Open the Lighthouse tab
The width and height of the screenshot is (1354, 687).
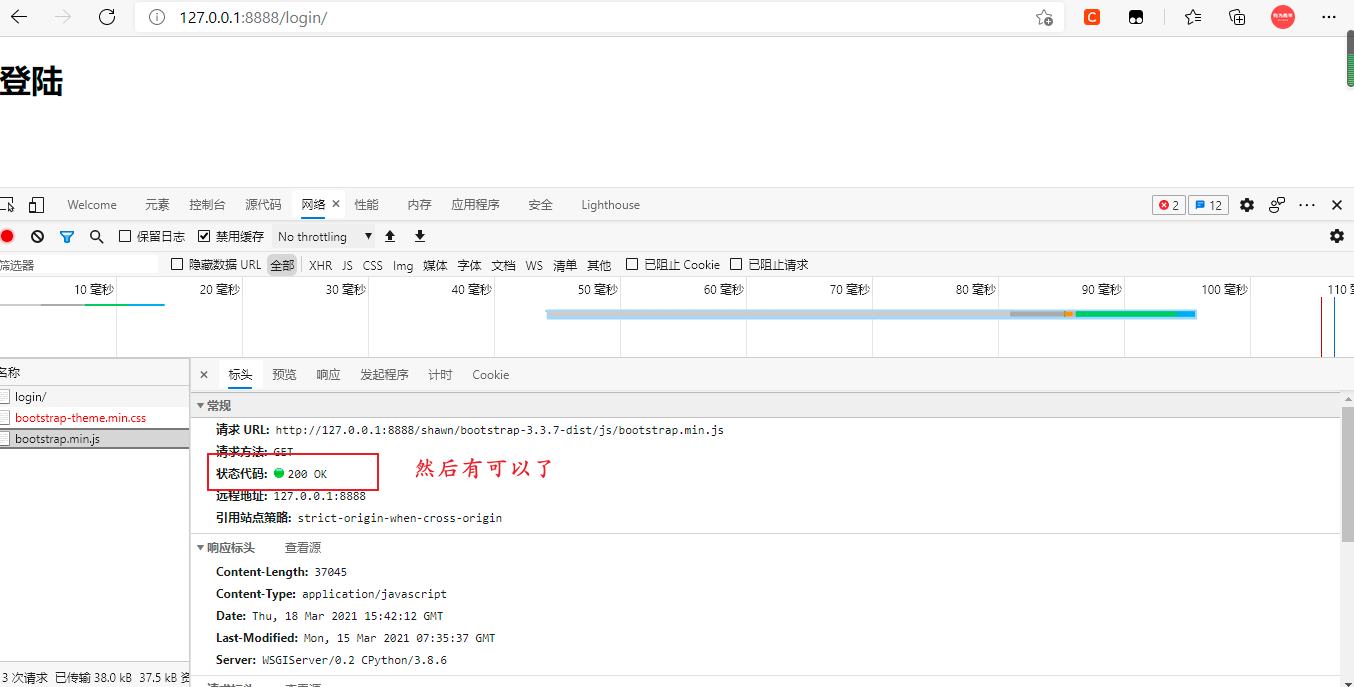point(610,205)
